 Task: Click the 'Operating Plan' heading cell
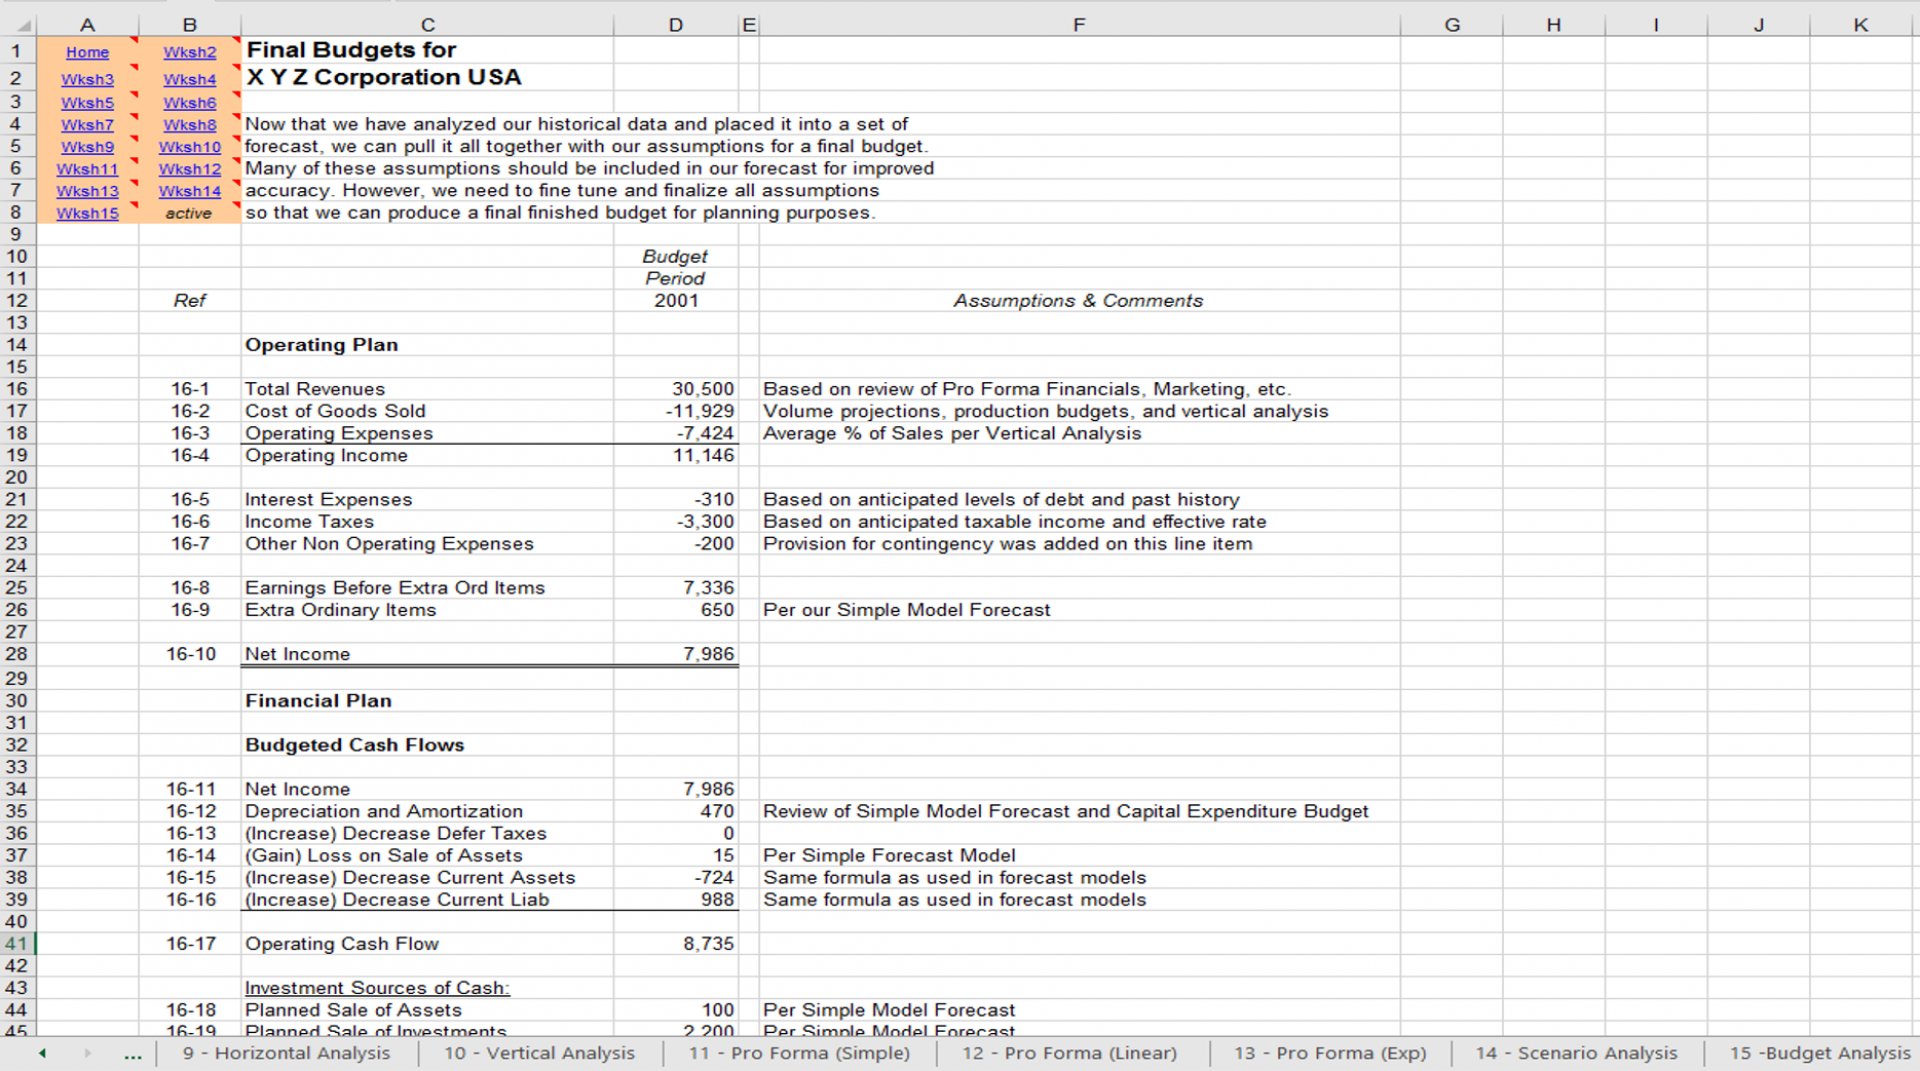pos(427,345)
